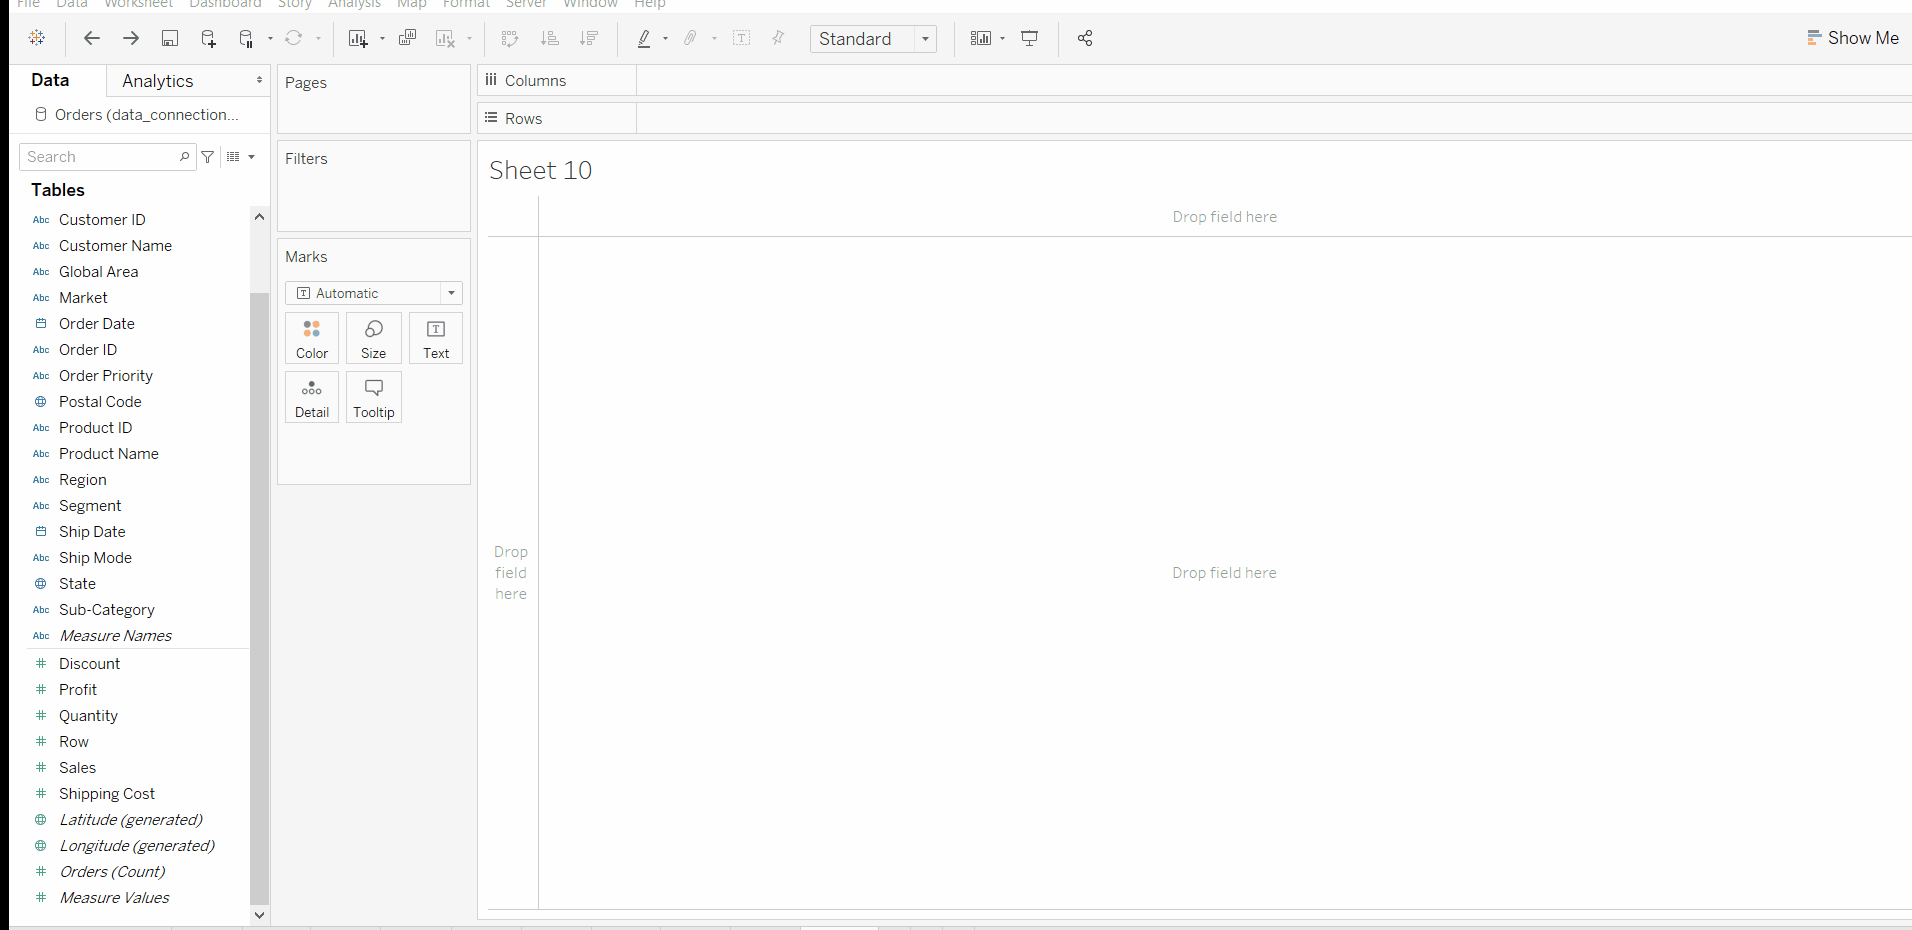Enter presentation mode
Viewport: 1912px width, 930px height.
pyautogui.click(x=1030, y=38)
